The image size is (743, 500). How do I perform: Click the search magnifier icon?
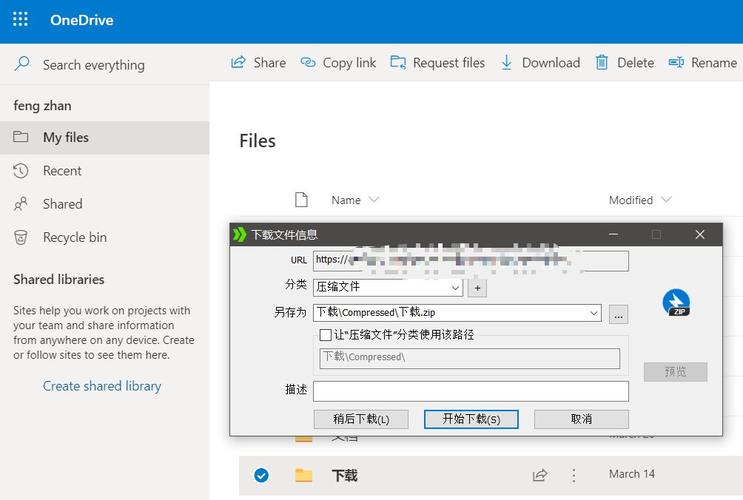click(x=22, y=64)
